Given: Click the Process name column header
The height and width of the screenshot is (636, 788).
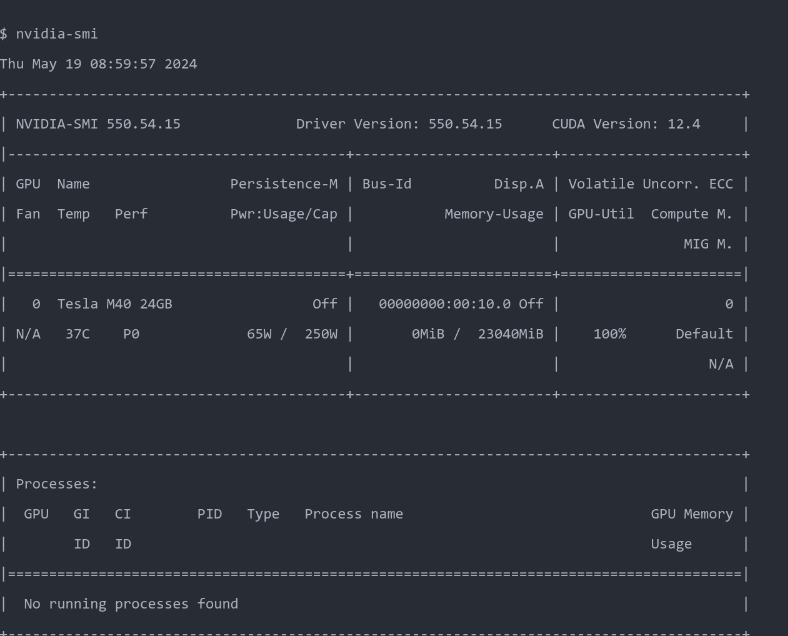Looking at the screenshot, I should 354,514.
